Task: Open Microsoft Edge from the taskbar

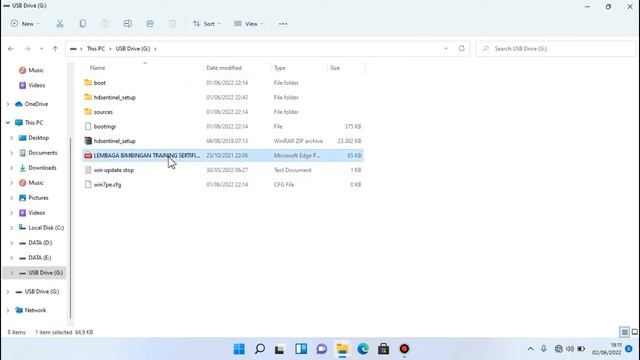Action: (363, 349)
